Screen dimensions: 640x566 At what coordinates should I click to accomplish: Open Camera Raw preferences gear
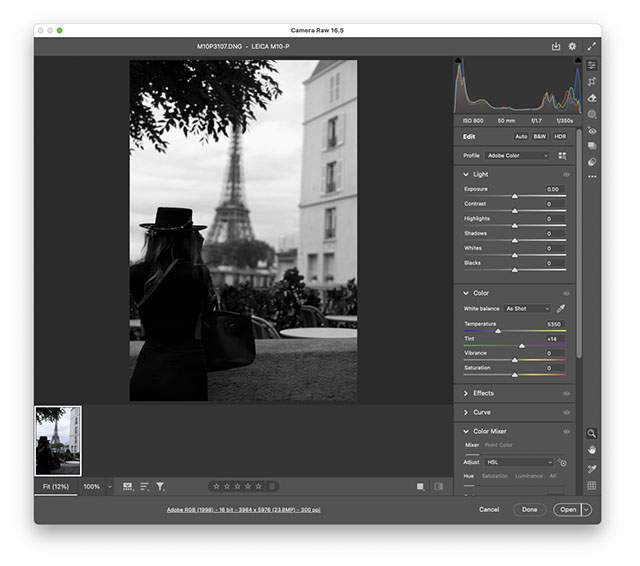[572, 47]
